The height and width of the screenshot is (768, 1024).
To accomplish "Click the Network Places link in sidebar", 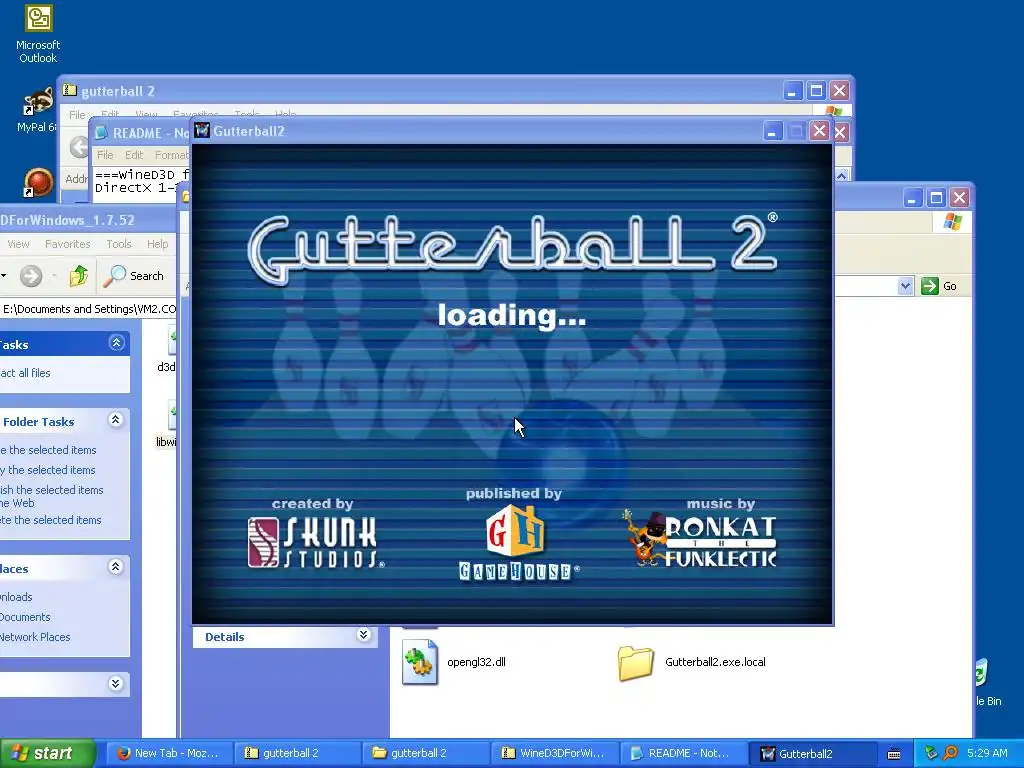I will (x=35, y=637).
